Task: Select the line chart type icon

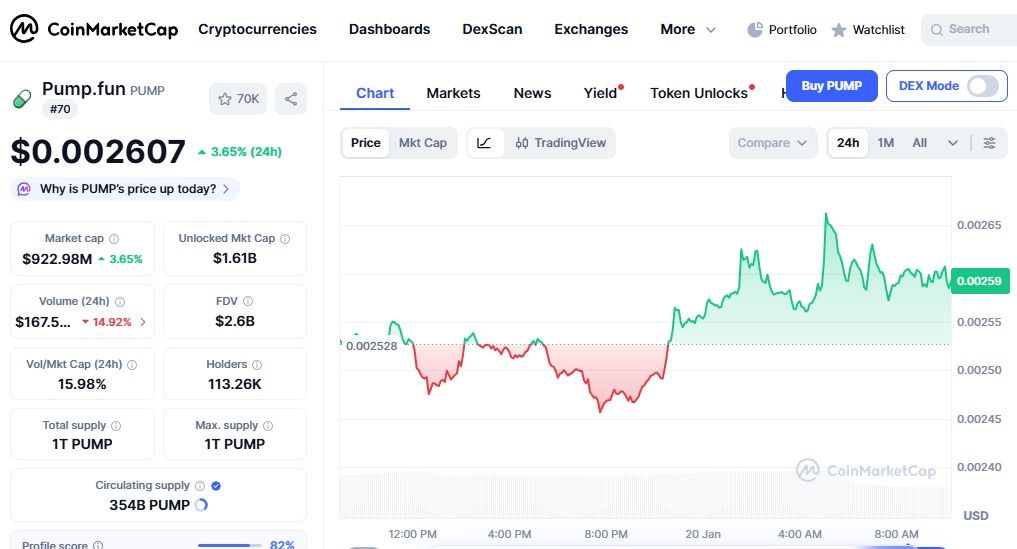Action: coord(485,143)
